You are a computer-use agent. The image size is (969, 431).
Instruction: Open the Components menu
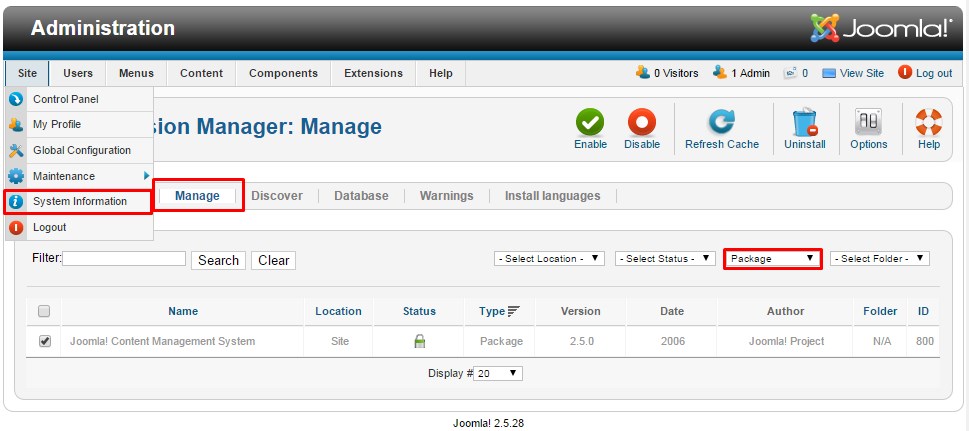pos(283,73)
